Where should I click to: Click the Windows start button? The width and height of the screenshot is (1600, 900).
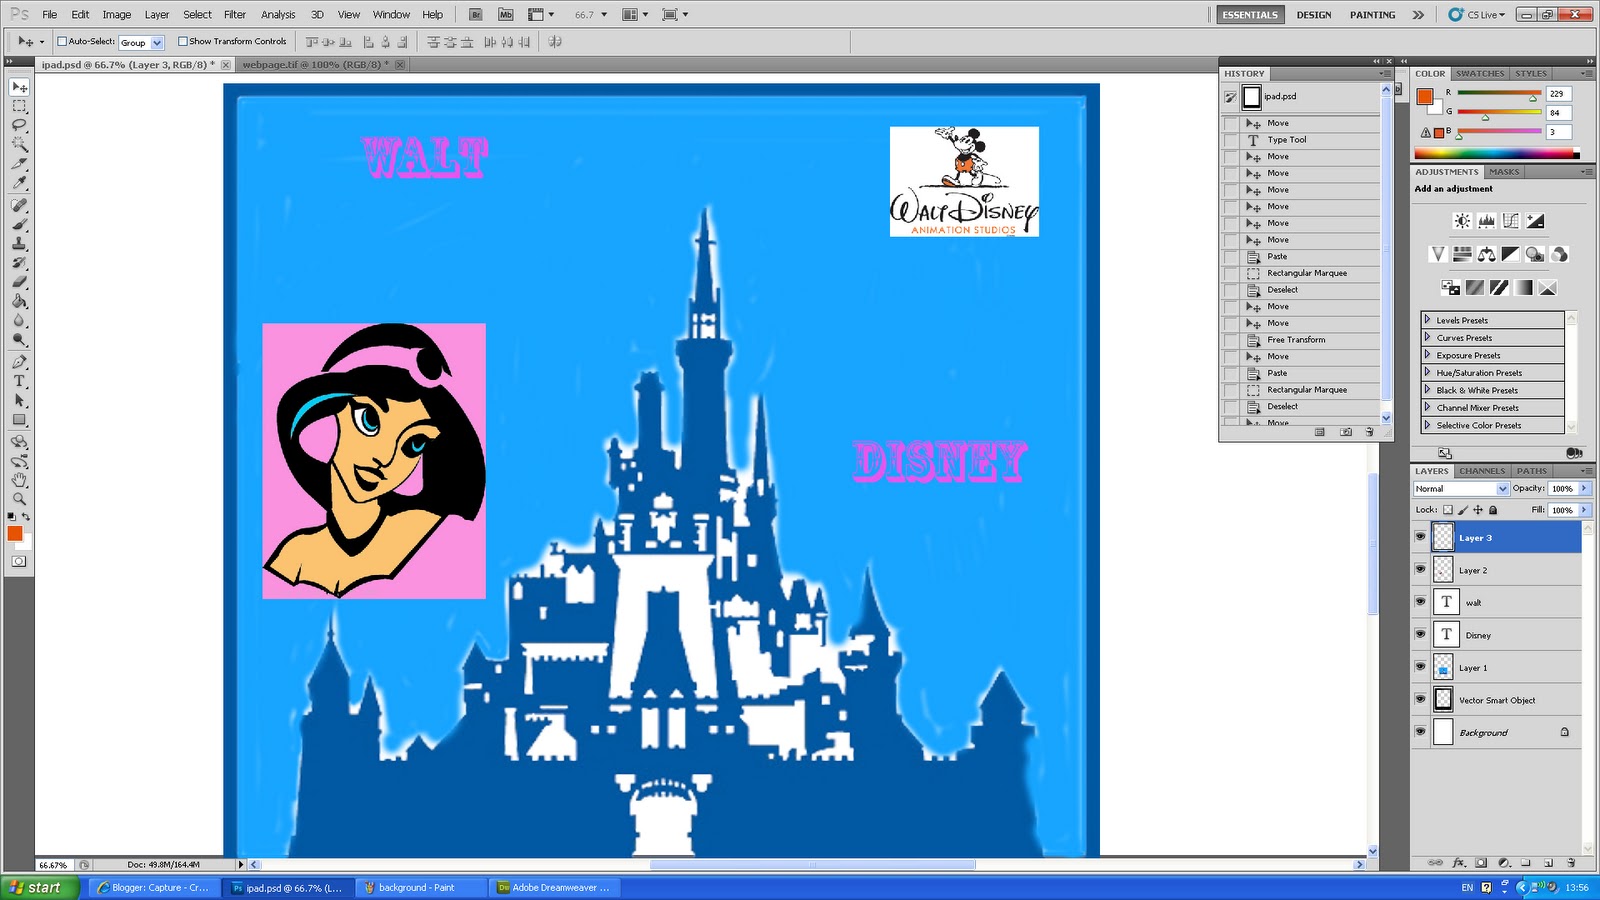point(40,888)
